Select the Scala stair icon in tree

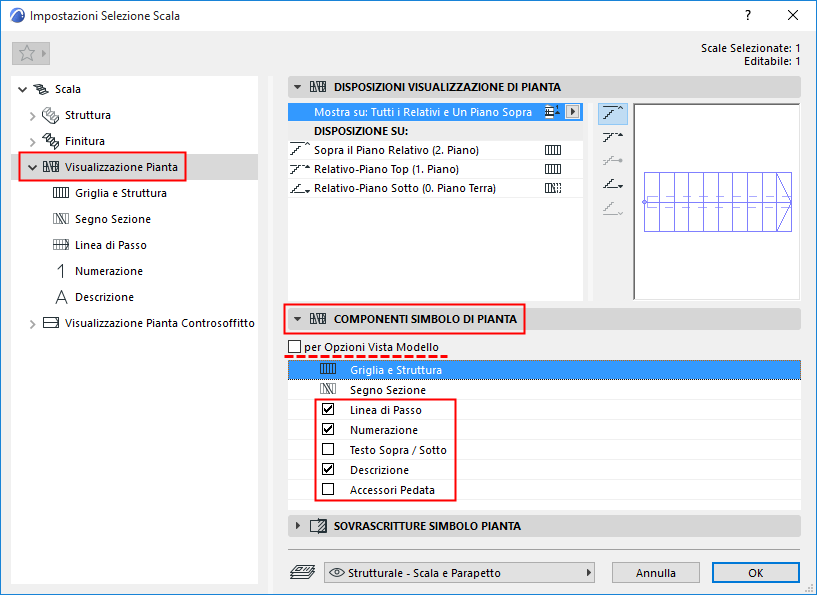click(41, 89)
